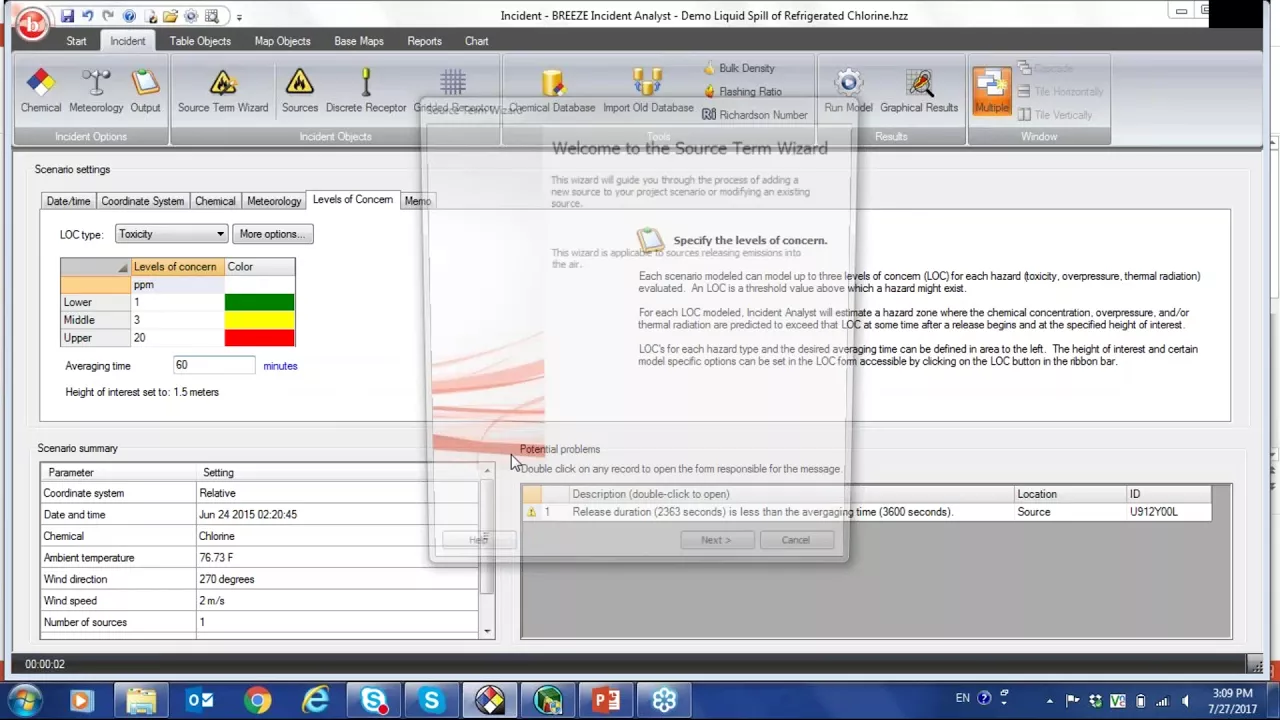Open the Chart ribbon tab
Screen dimensions: 1280x720
[x=476, y=41]
